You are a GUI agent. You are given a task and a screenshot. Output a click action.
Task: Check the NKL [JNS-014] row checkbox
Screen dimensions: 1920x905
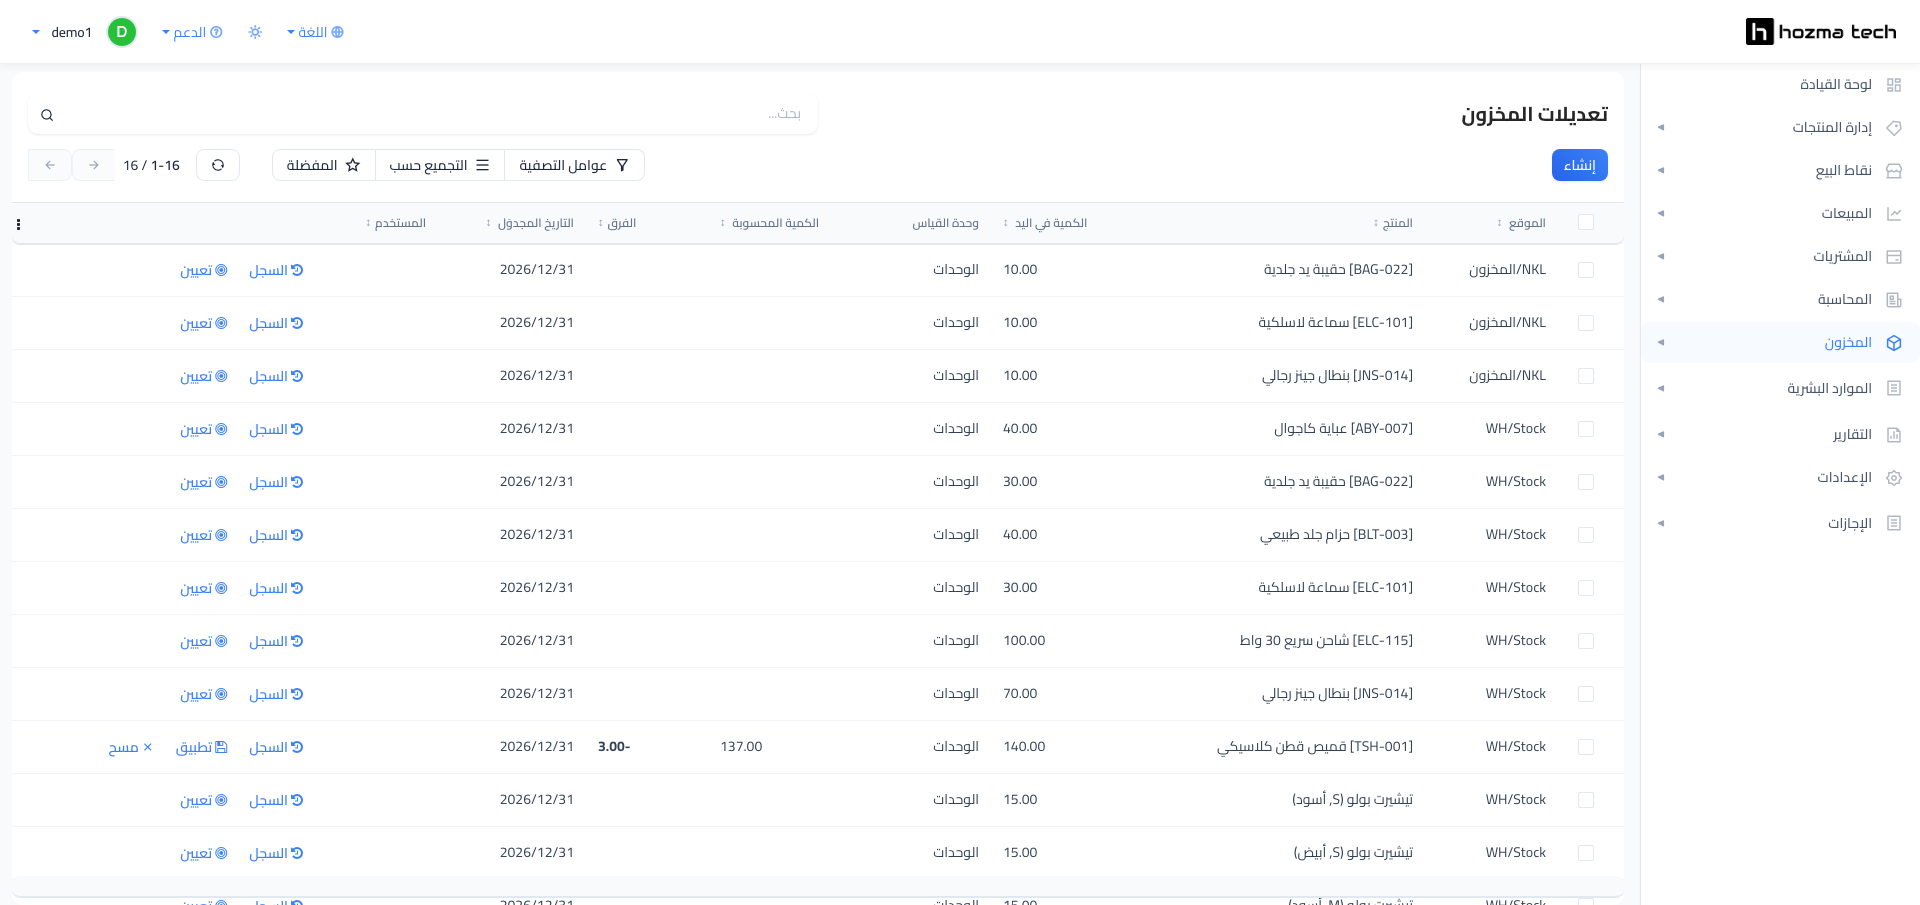1586,376
